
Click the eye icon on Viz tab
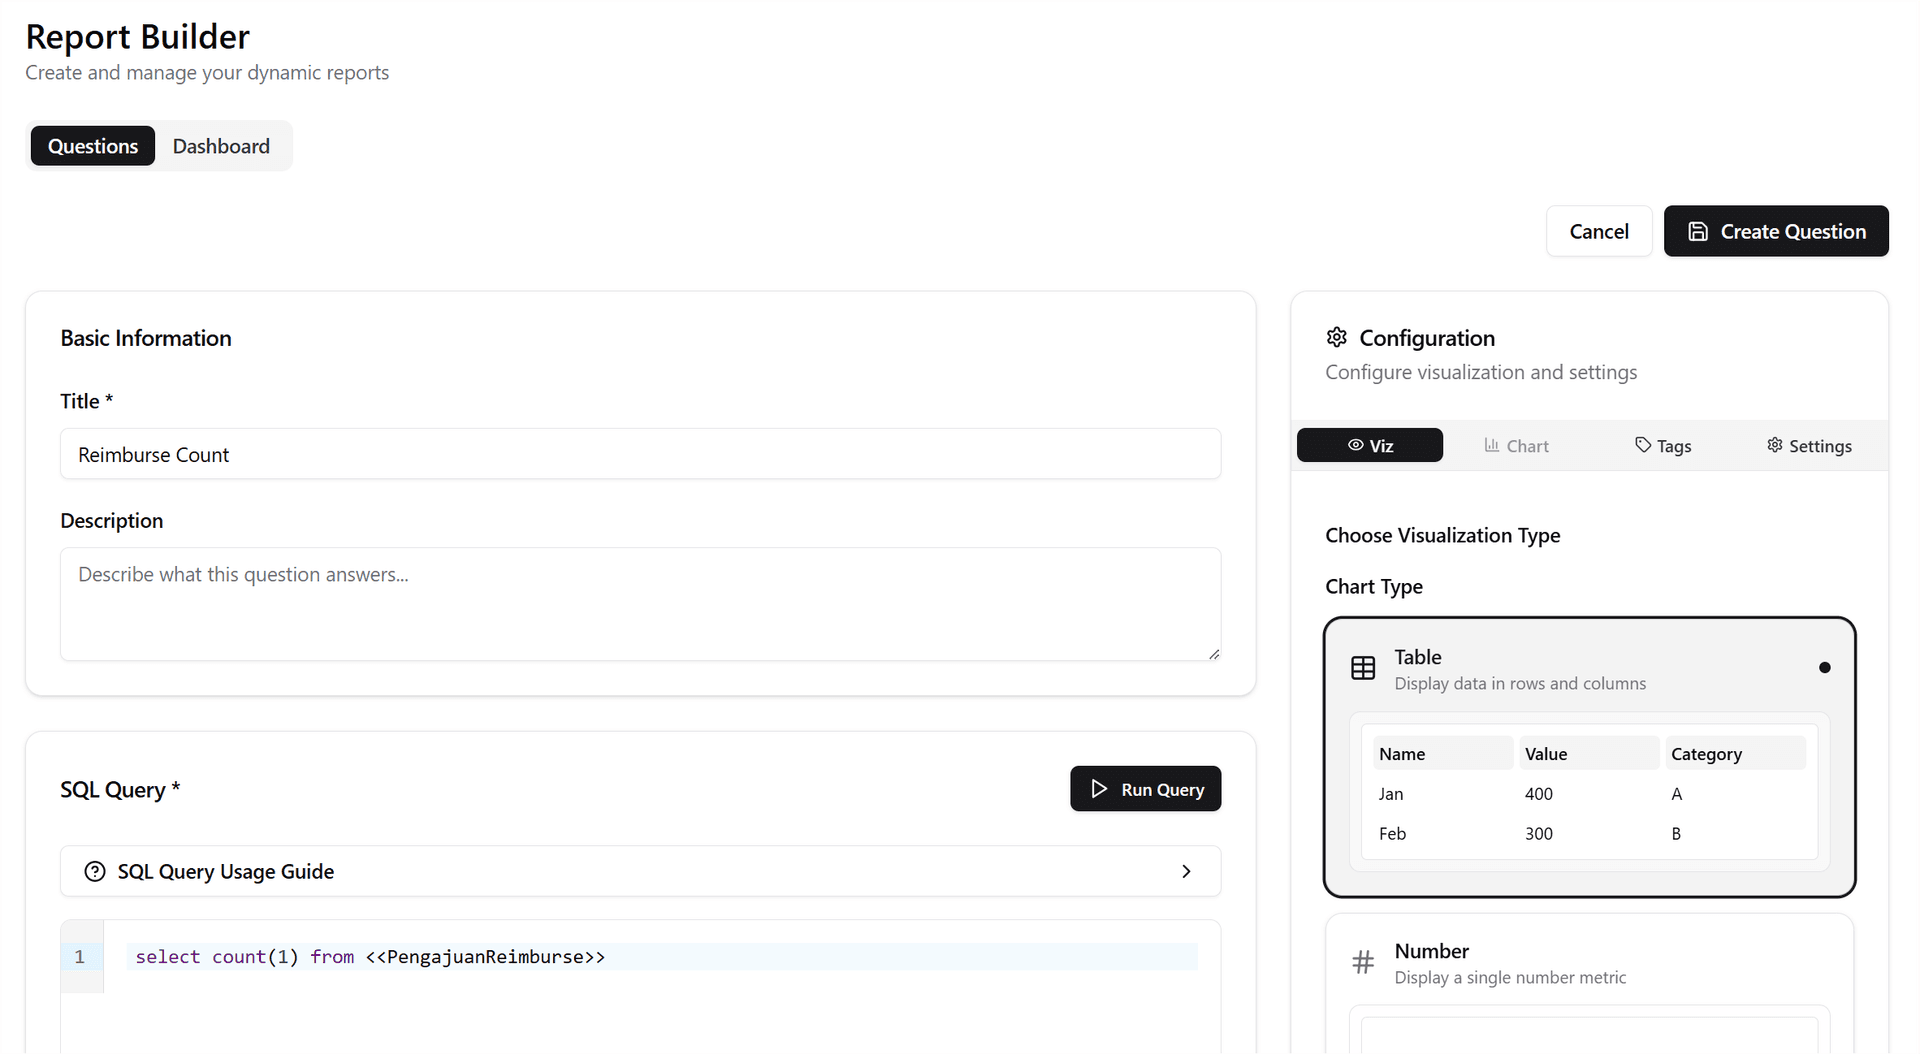click(x=1355, y=445)
